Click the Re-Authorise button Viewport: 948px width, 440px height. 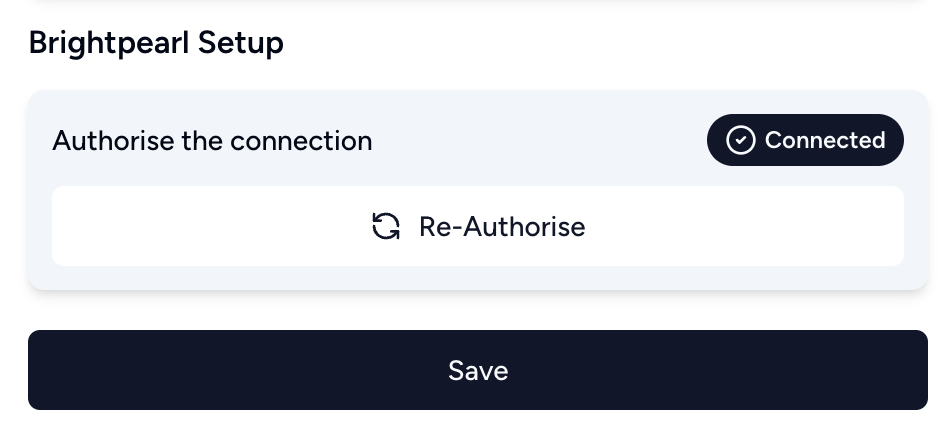[478, 226]
